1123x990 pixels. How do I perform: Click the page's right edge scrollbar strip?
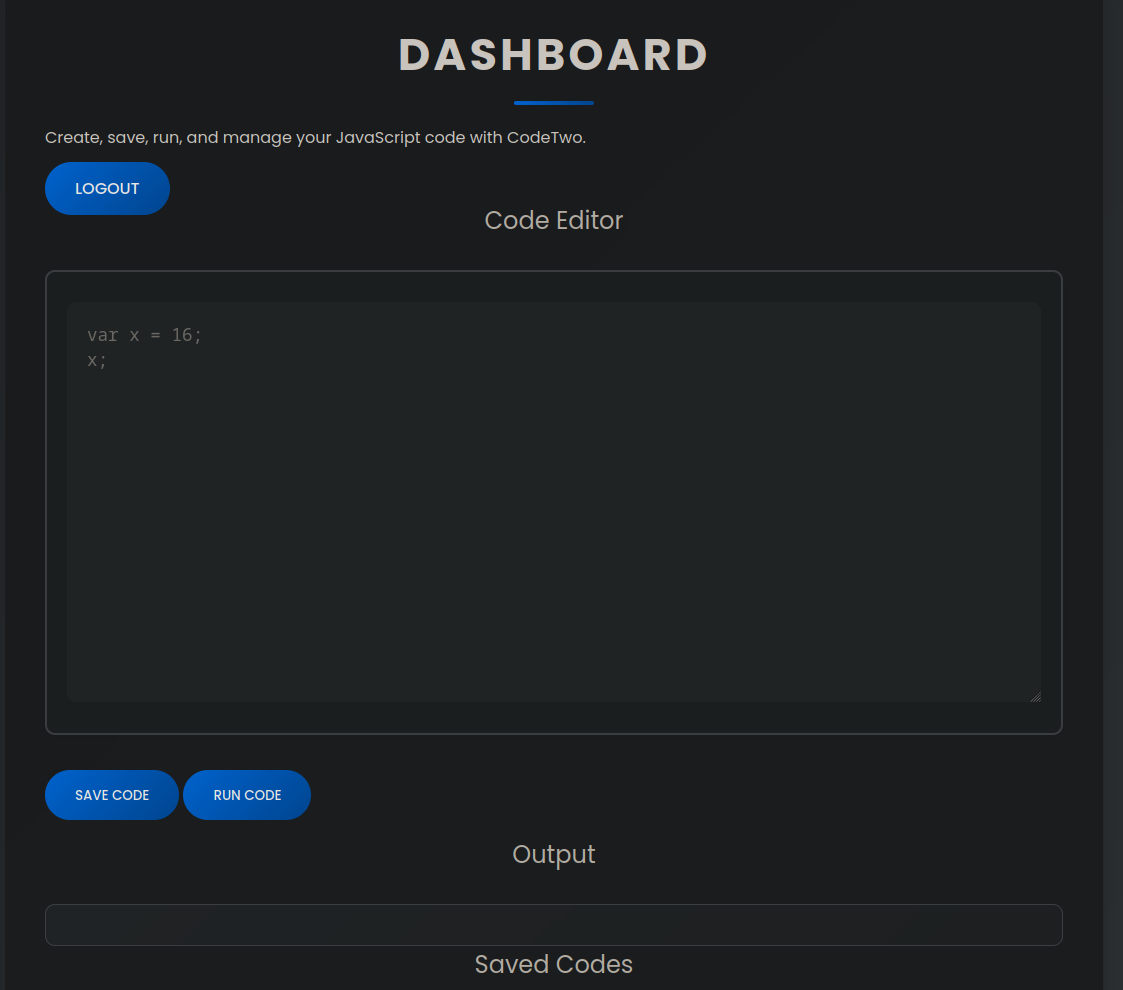[x=1112, y=500]
